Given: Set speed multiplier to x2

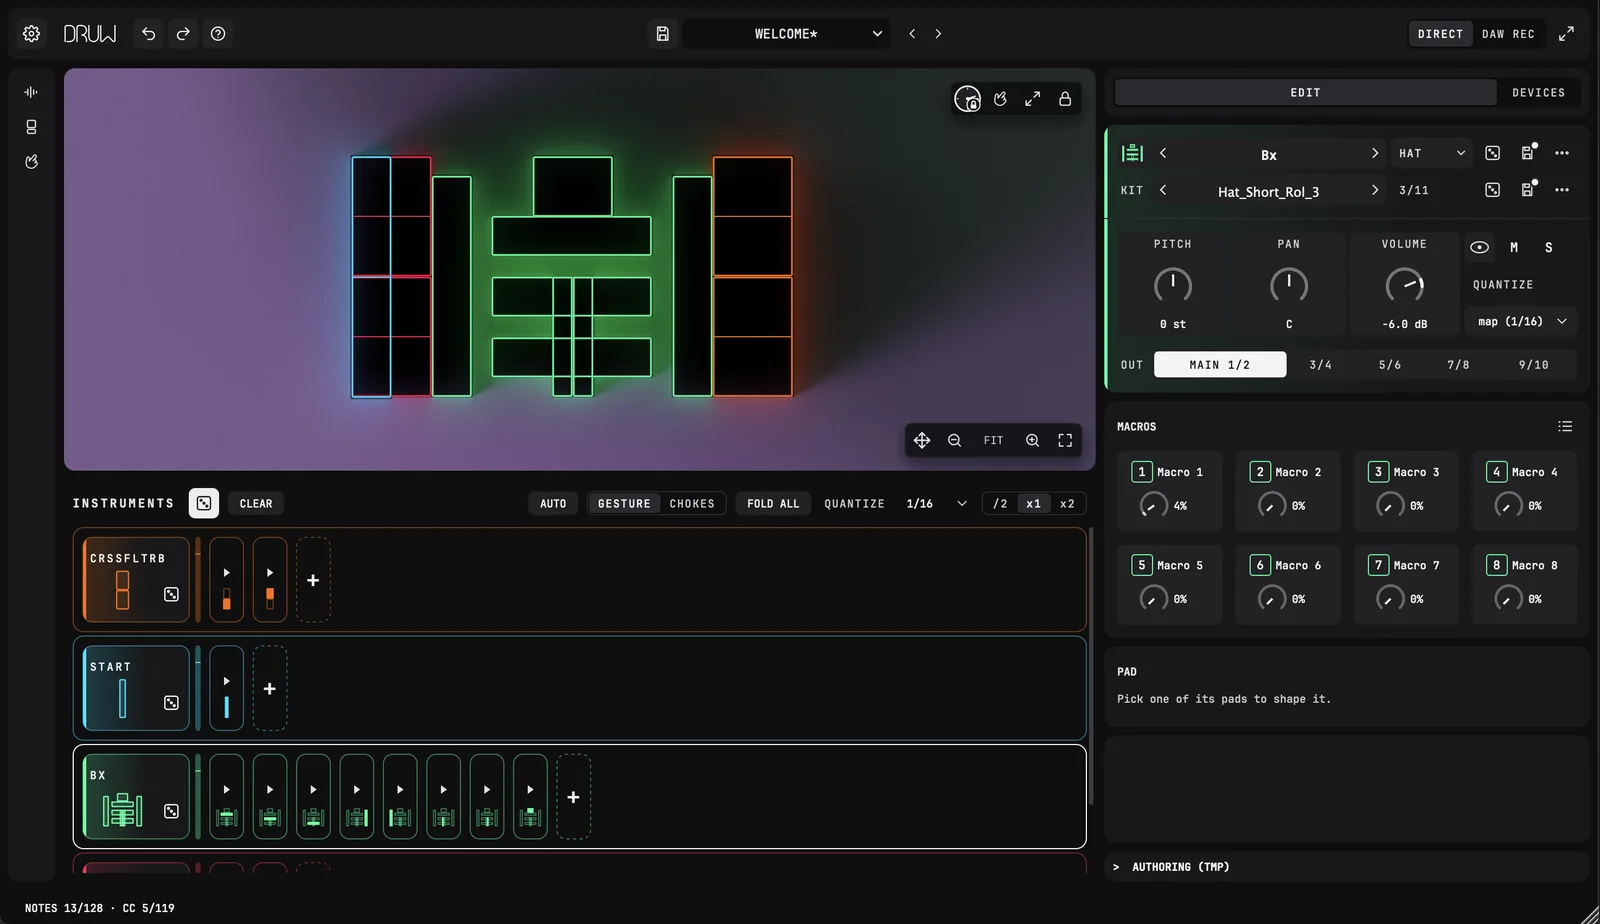Looking at the screenshot, I should 1067,504.
